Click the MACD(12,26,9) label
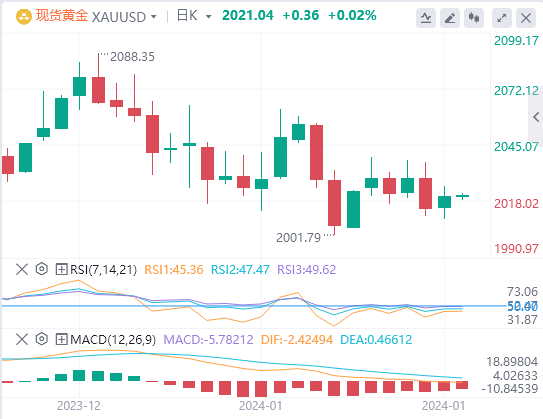Viewport: 543px width, 419px height. 113,339
